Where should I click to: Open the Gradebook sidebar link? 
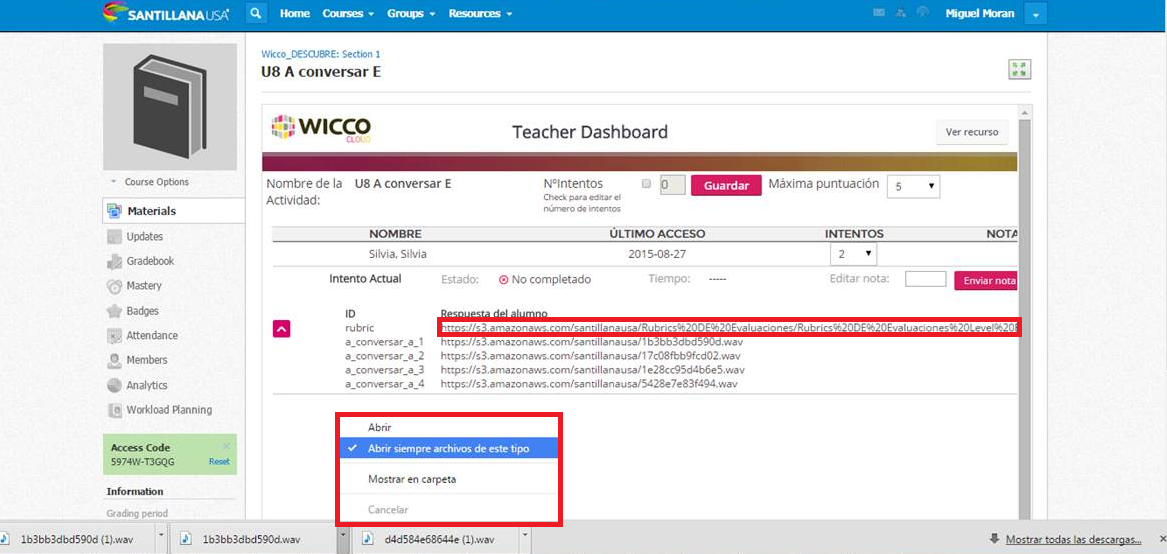tap(150, 261)
